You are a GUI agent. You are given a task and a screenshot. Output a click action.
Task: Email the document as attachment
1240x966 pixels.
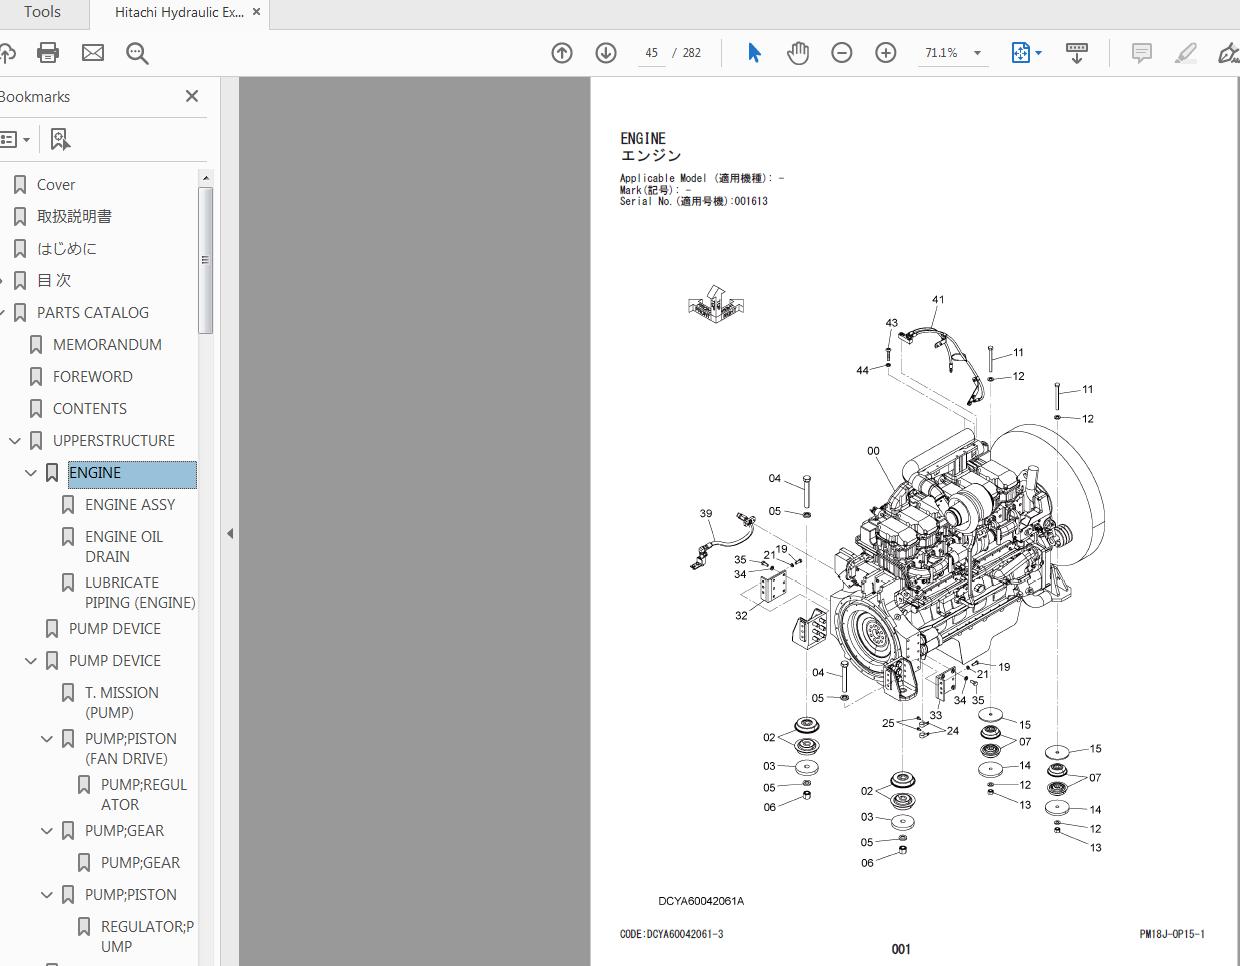point(93,53)
